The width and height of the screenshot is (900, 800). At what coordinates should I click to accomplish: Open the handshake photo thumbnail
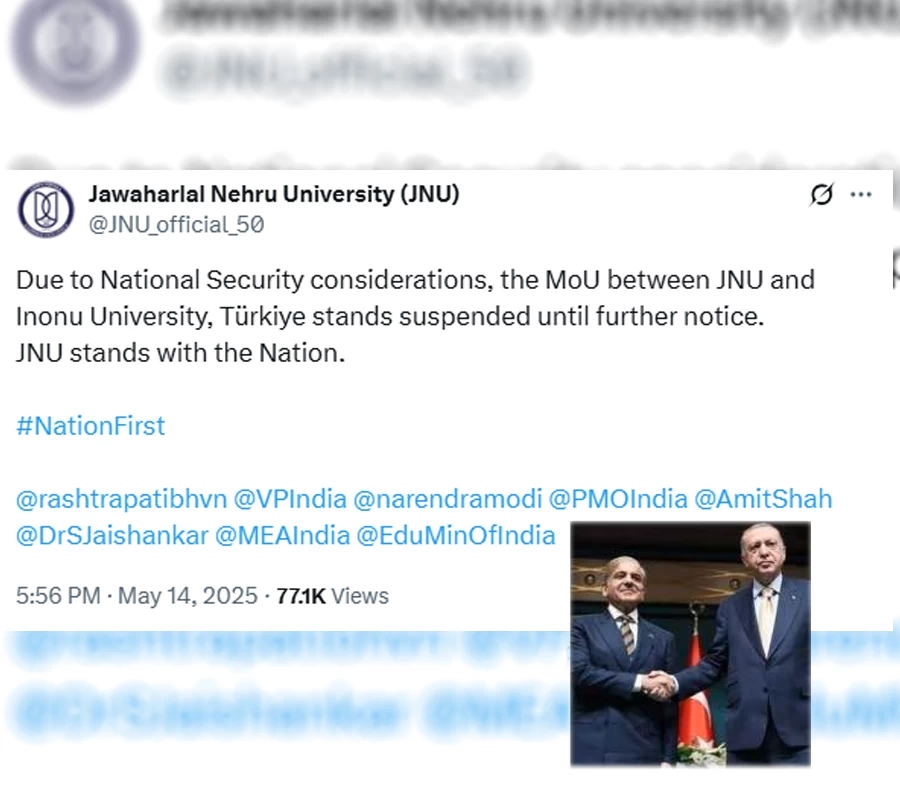point(690,644)
